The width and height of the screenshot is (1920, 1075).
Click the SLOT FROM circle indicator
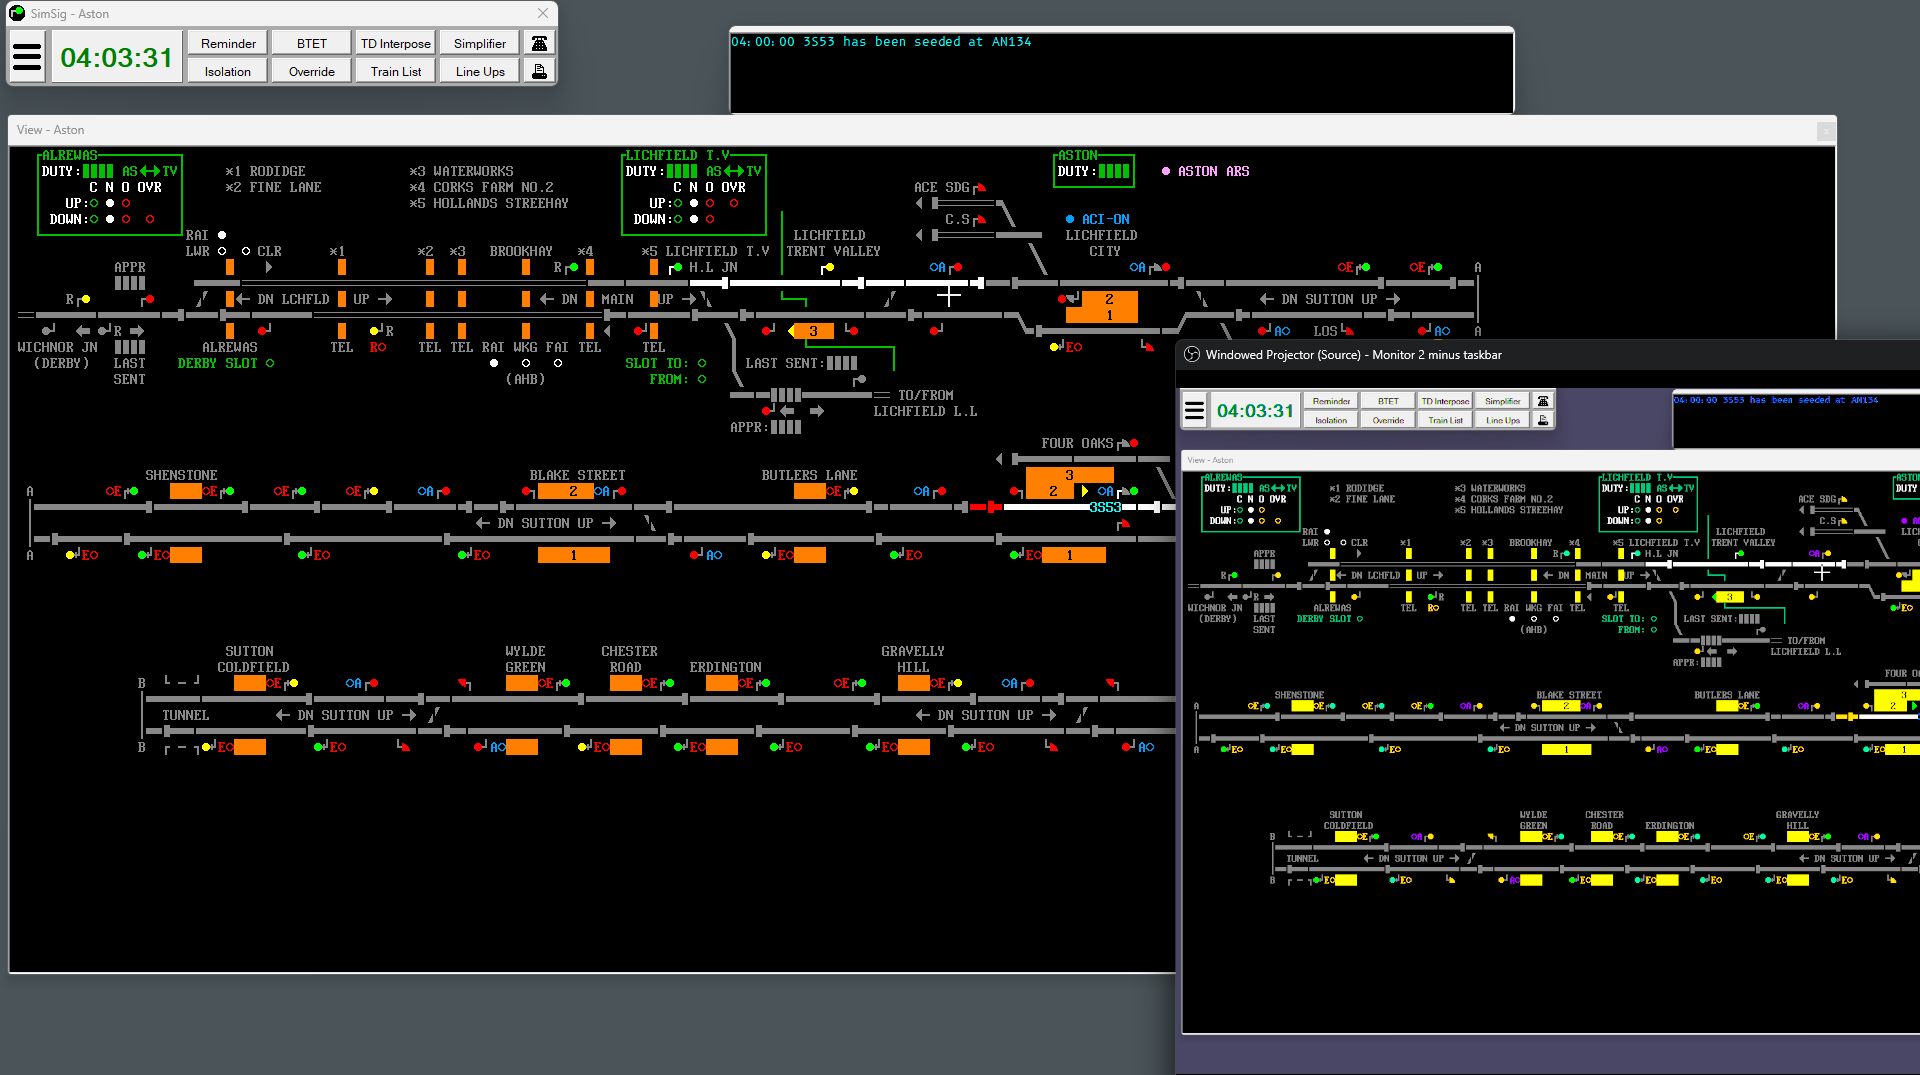702,379
